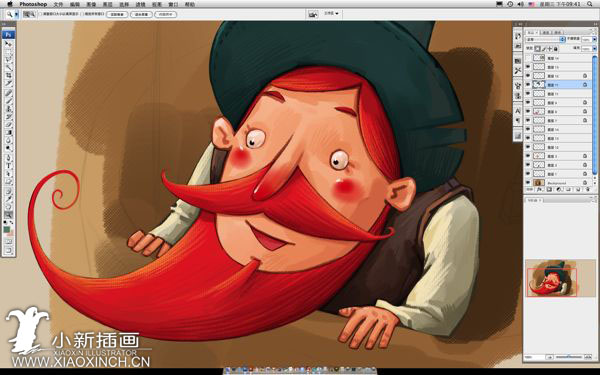The image size is (600, 375).
Task: Hide the Background layer visibility eye
Action: point(528,183)
